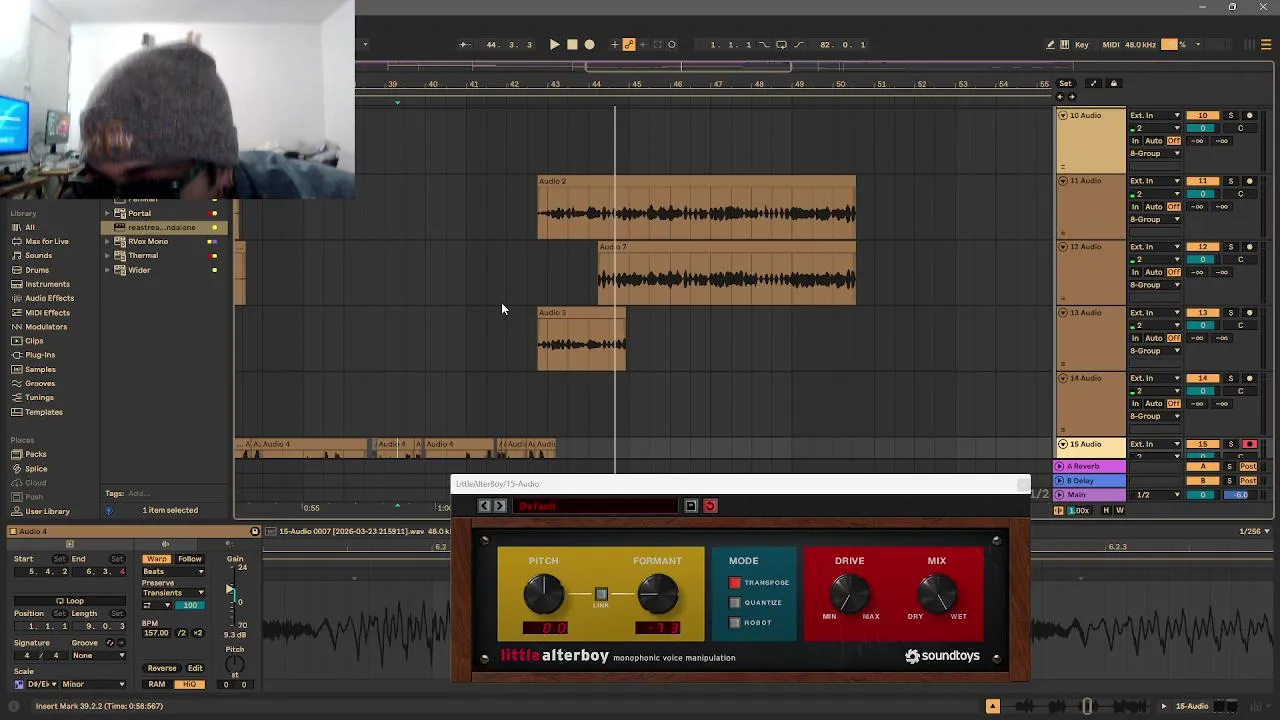Open the Minor scale name dropdown
This screenshot has height=720, width=1280.
(93, 684)
